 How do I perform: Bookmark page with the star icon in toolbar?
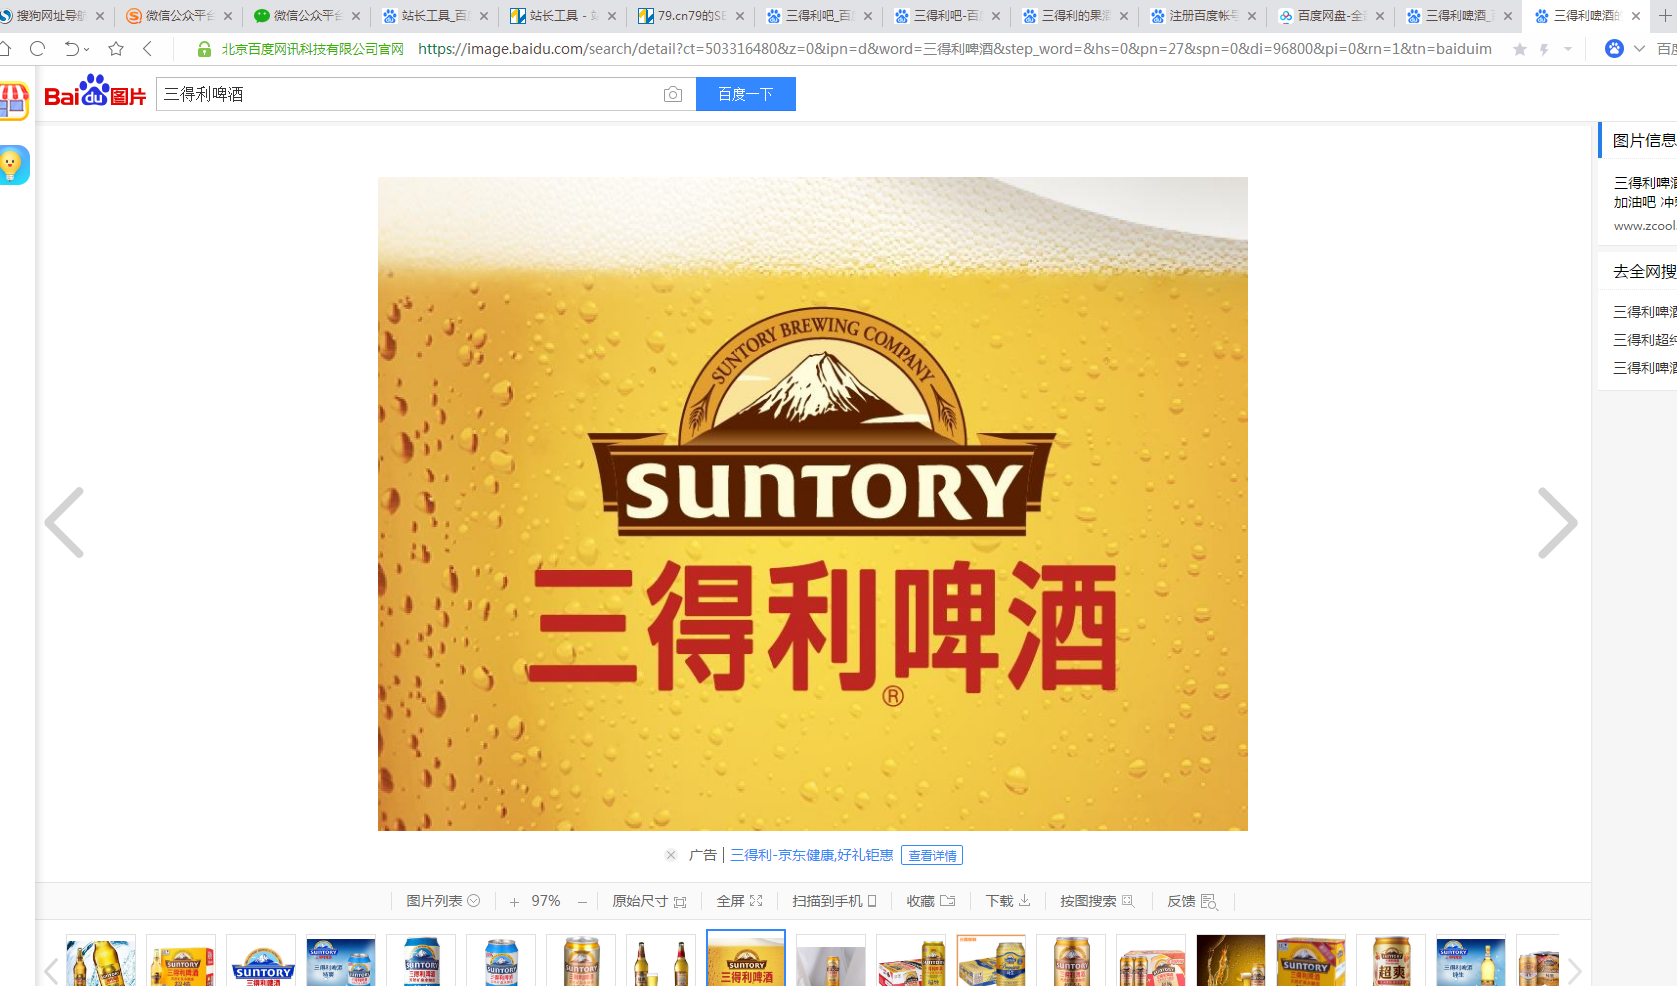point(116,49)
